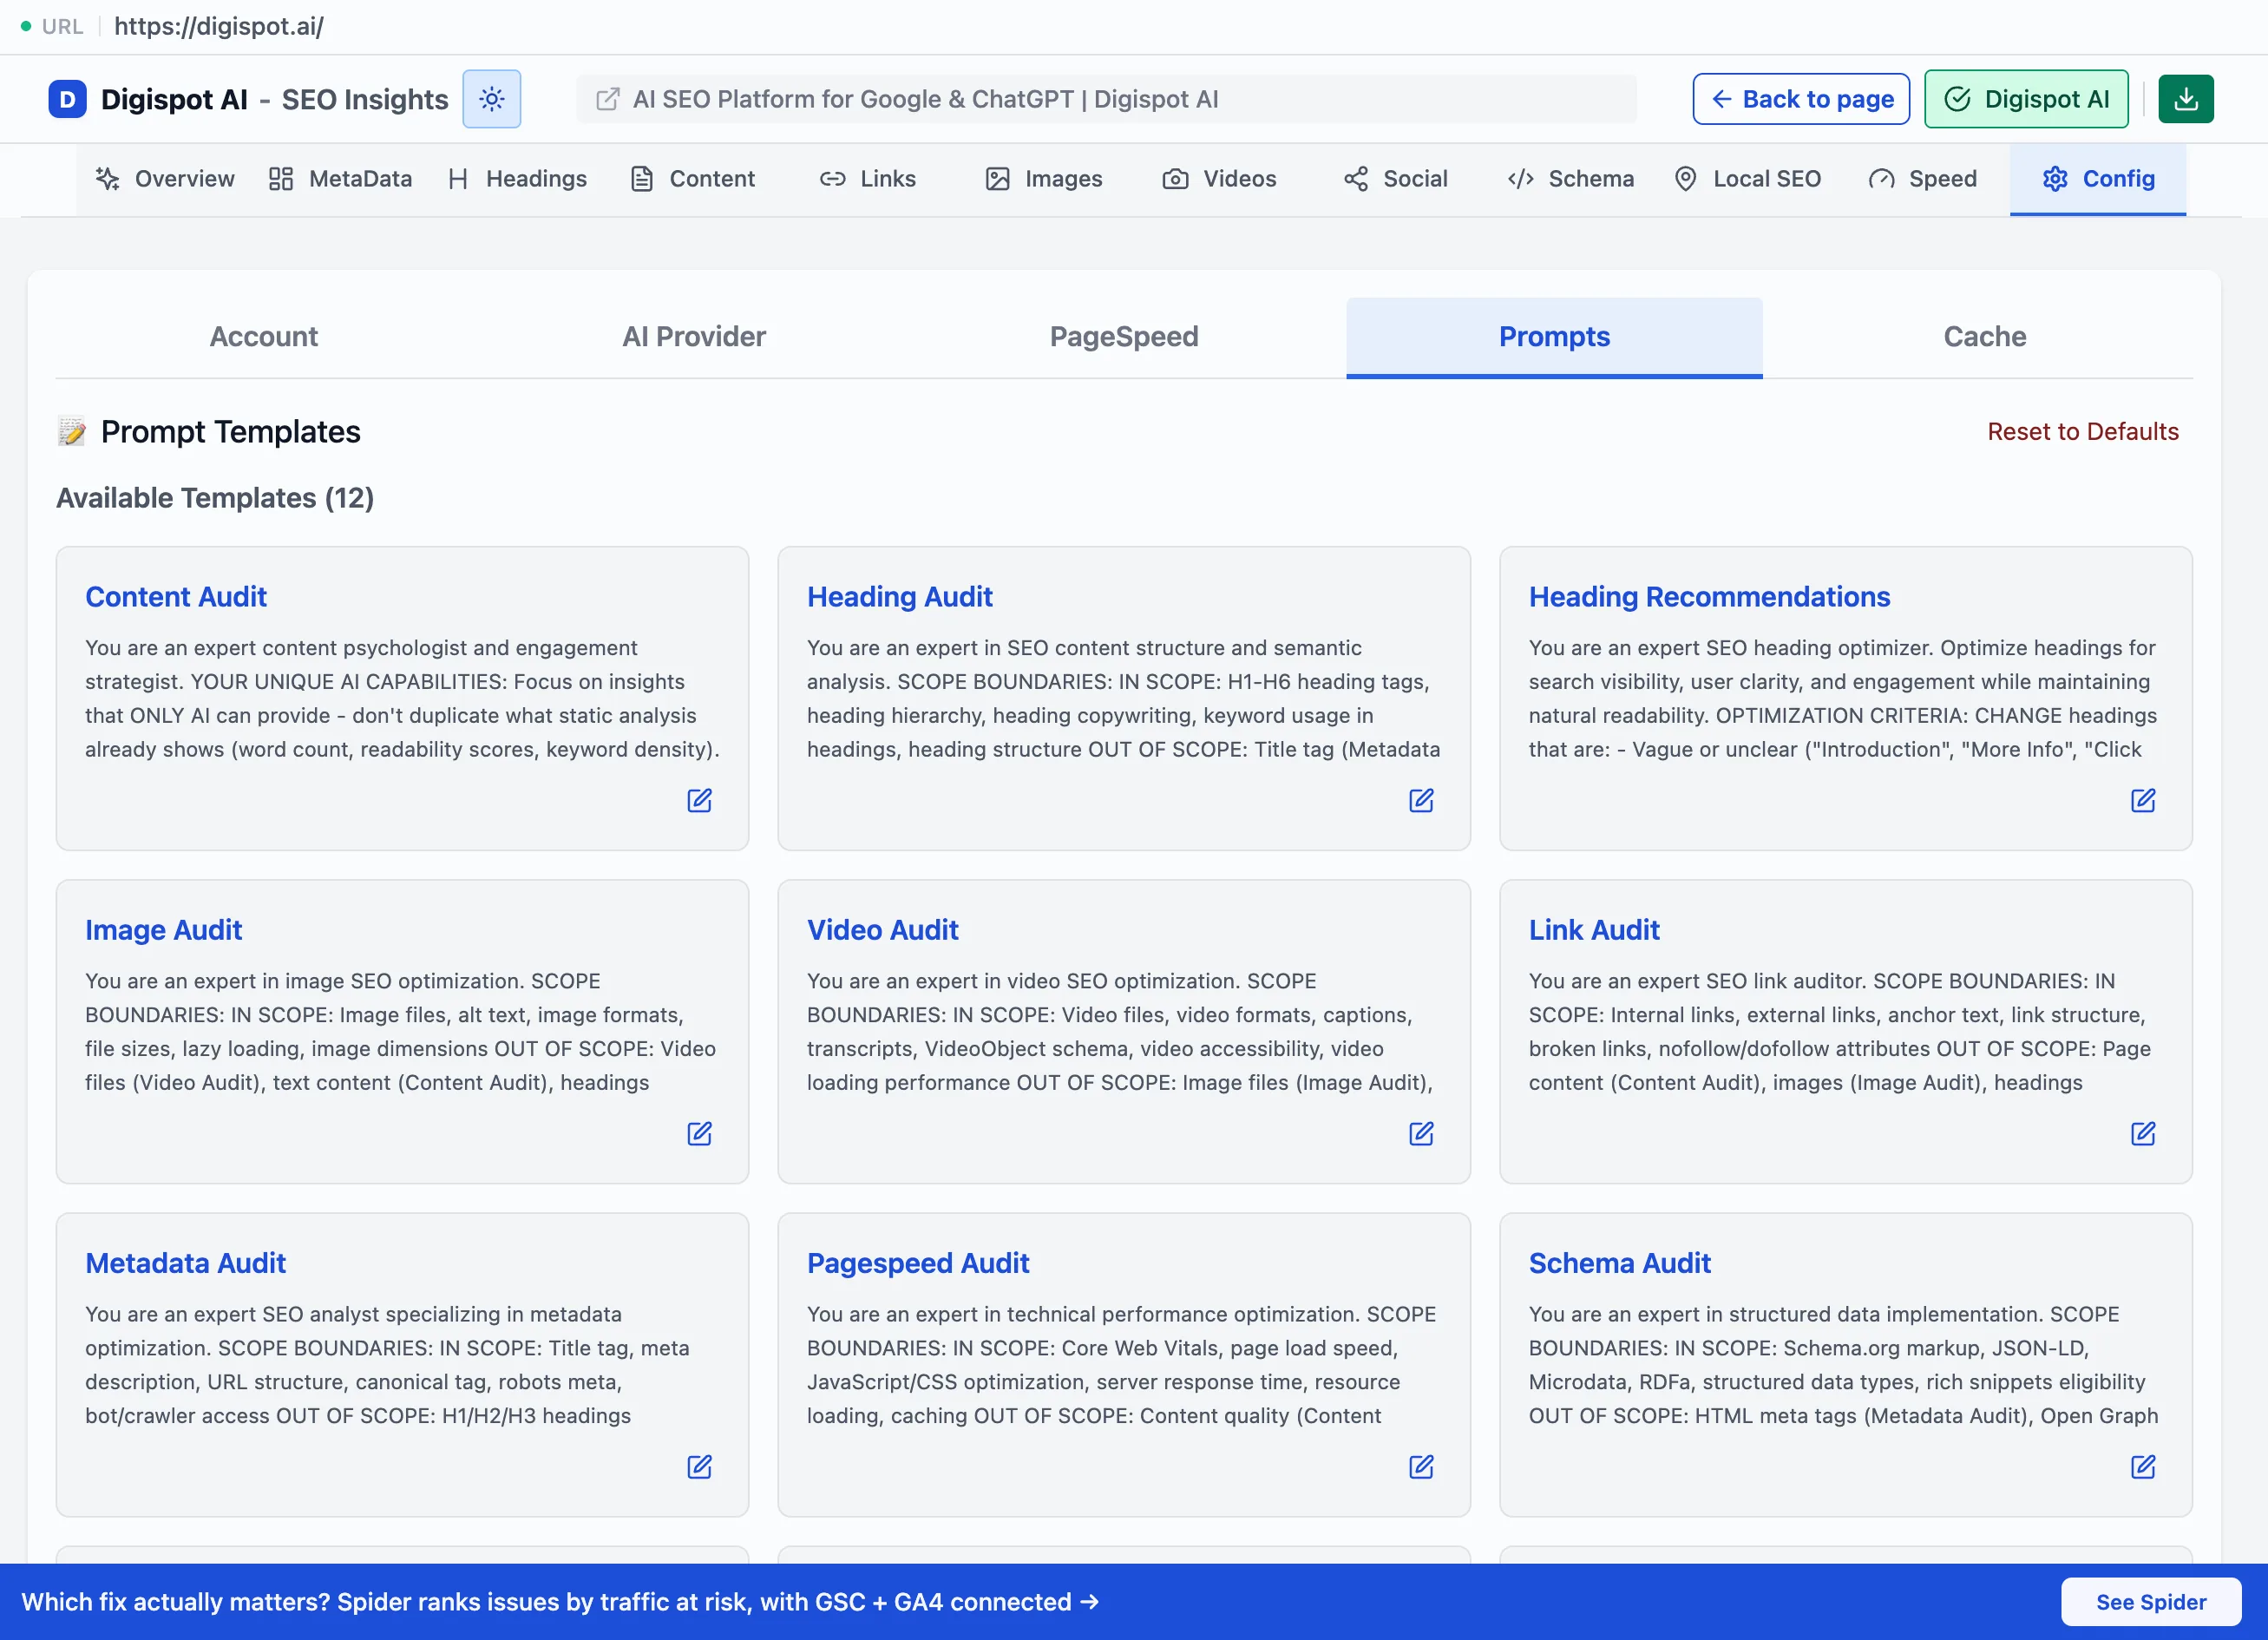Click the Metadata Audit card title
2268x1640 pixels.
(x=186, y=1263)
